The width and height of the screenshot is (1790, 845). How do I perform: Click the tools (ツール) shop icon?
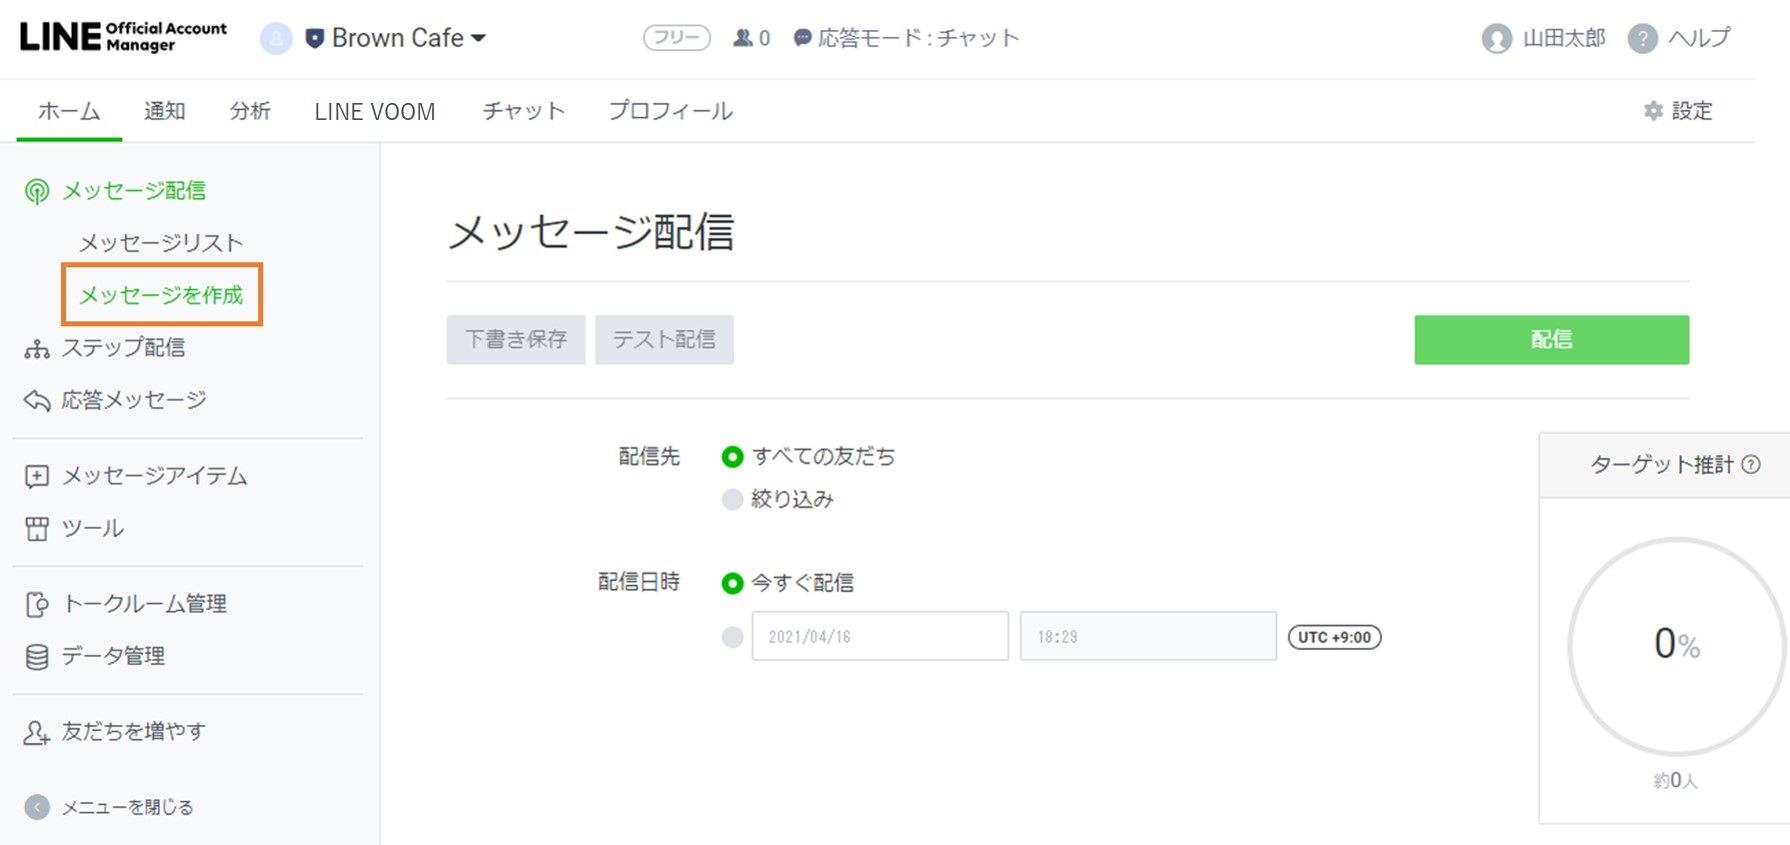click(37, 529)
